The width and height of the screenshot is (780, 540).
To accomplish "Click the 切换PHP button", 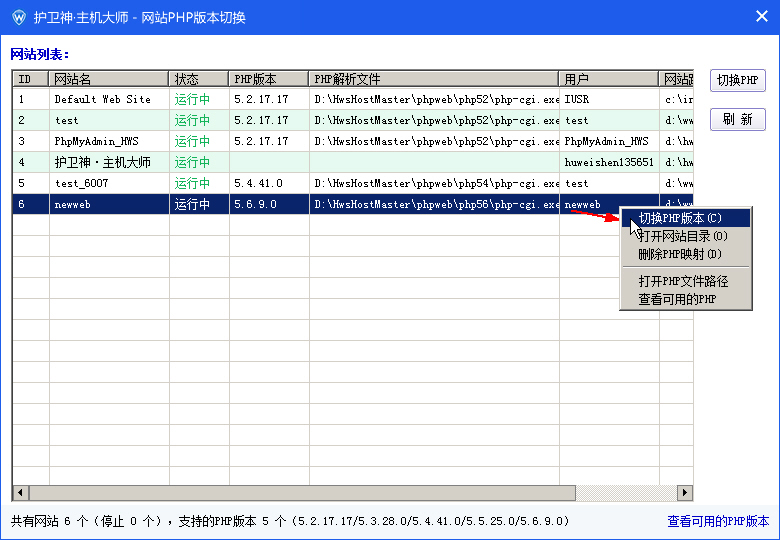I will (738, 81).
